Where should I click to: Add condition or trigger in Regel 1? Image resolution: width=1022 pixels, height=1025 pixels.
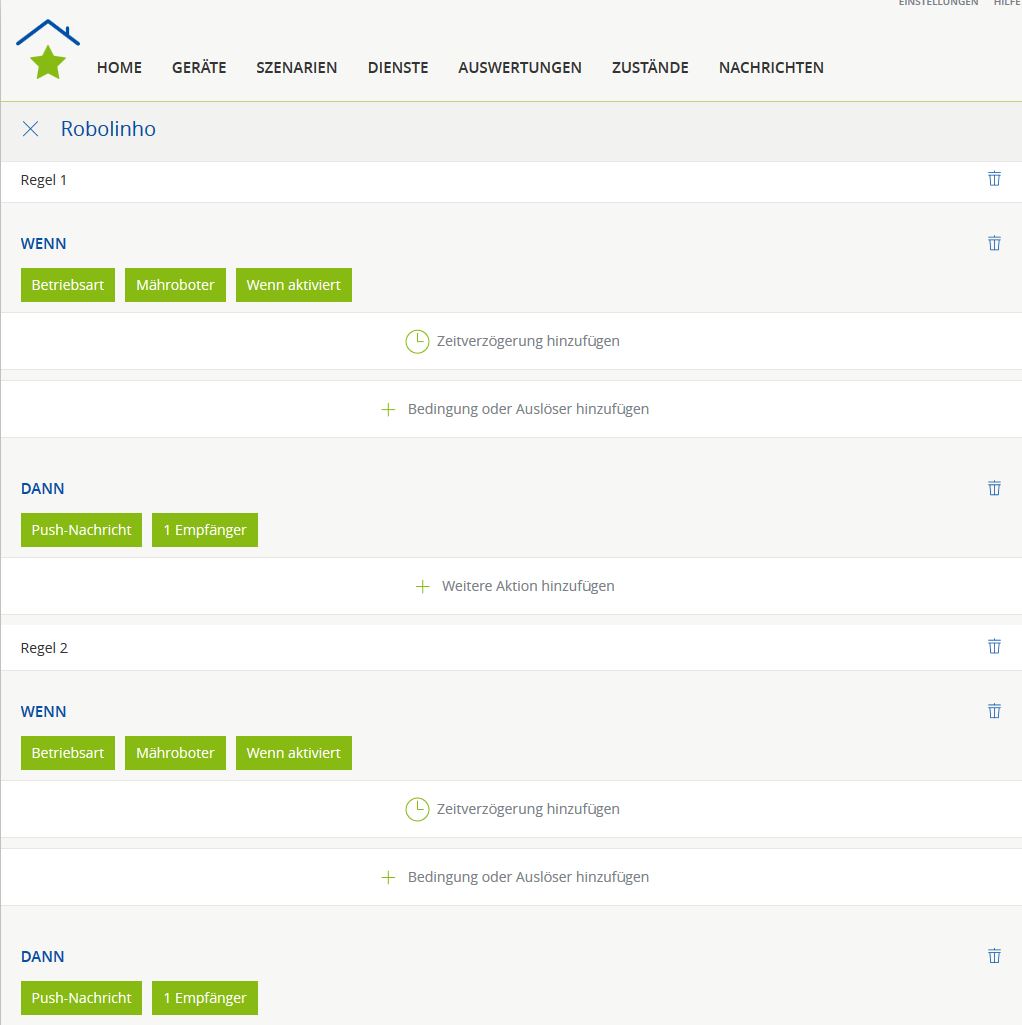pyautogui.click(x=515, y=409)
